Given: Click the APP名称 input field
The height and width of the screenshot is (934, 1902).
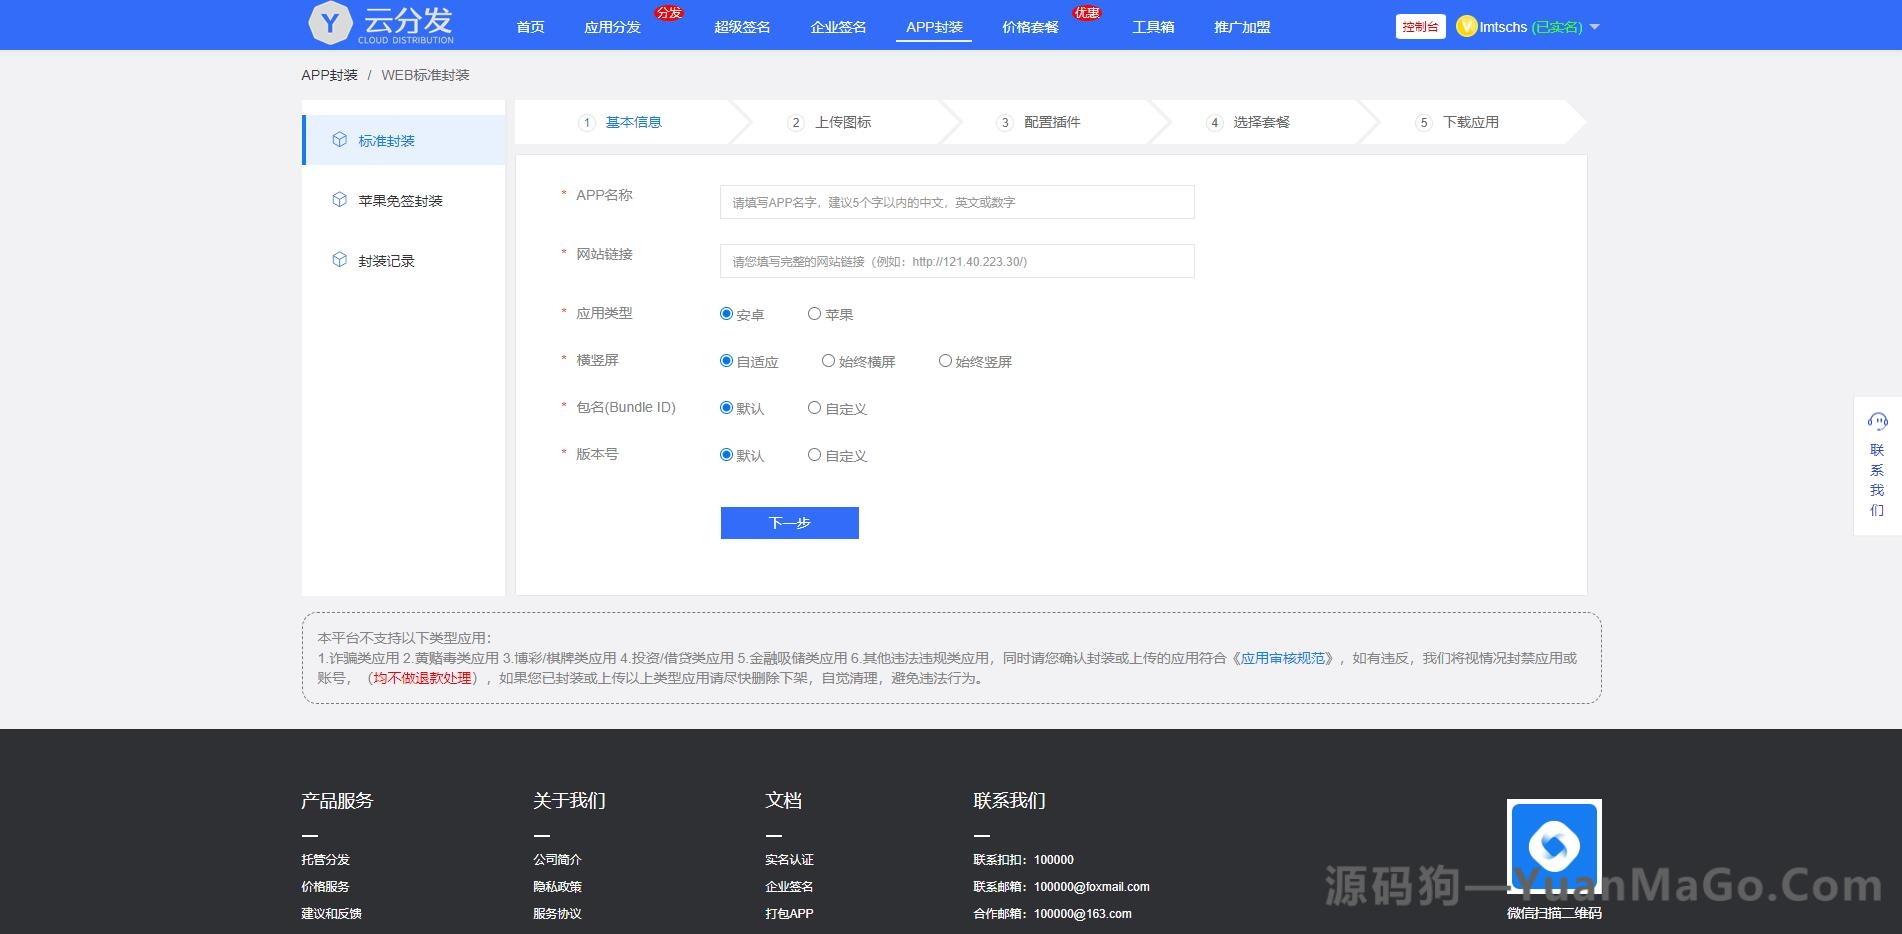Looking at the screenshot, I should [x=956, y=201].
